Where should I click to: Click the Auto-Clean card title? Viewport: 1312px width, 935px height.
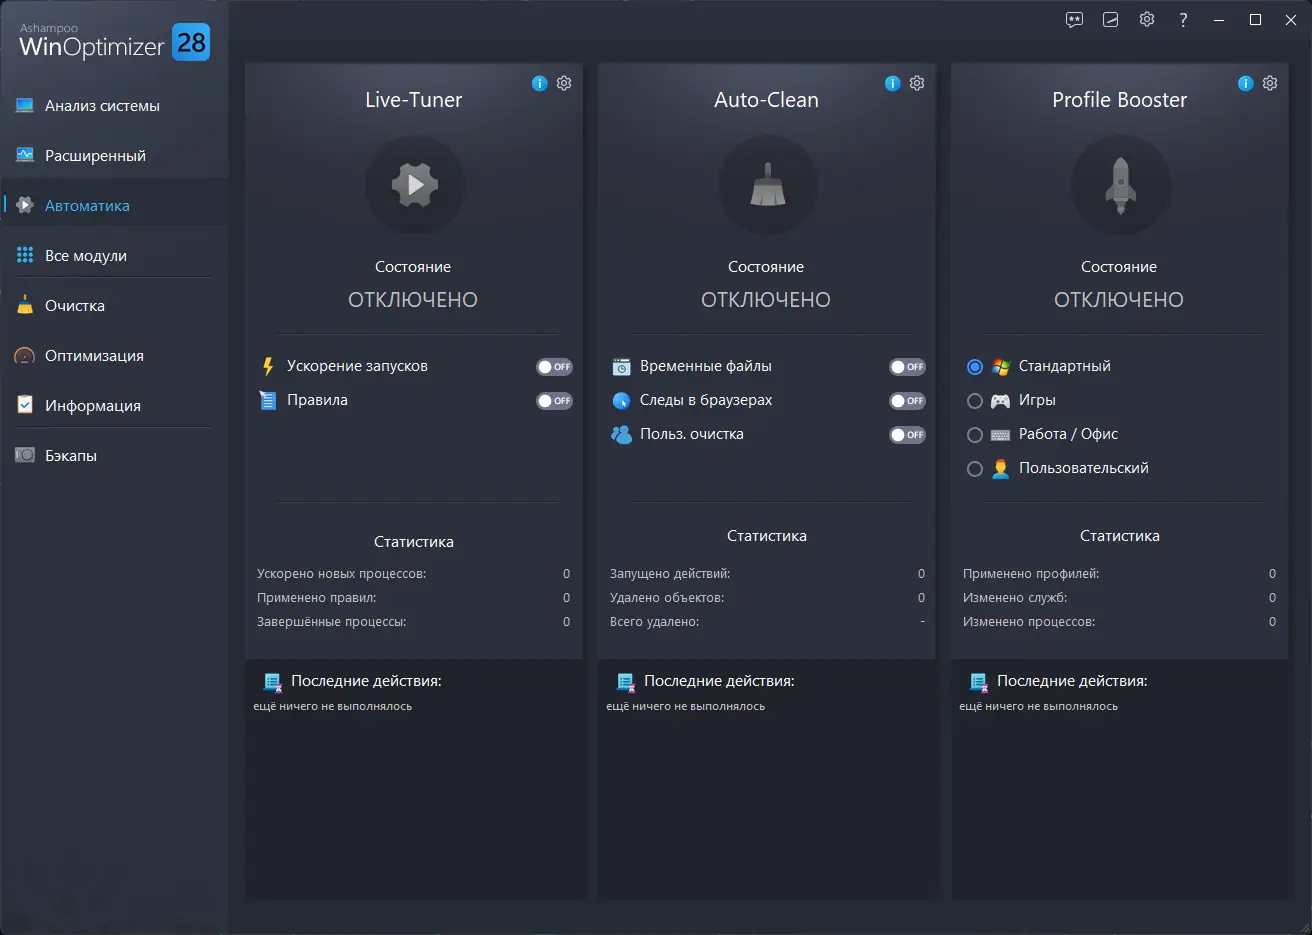pyautogui.click(x=767, y=100)
